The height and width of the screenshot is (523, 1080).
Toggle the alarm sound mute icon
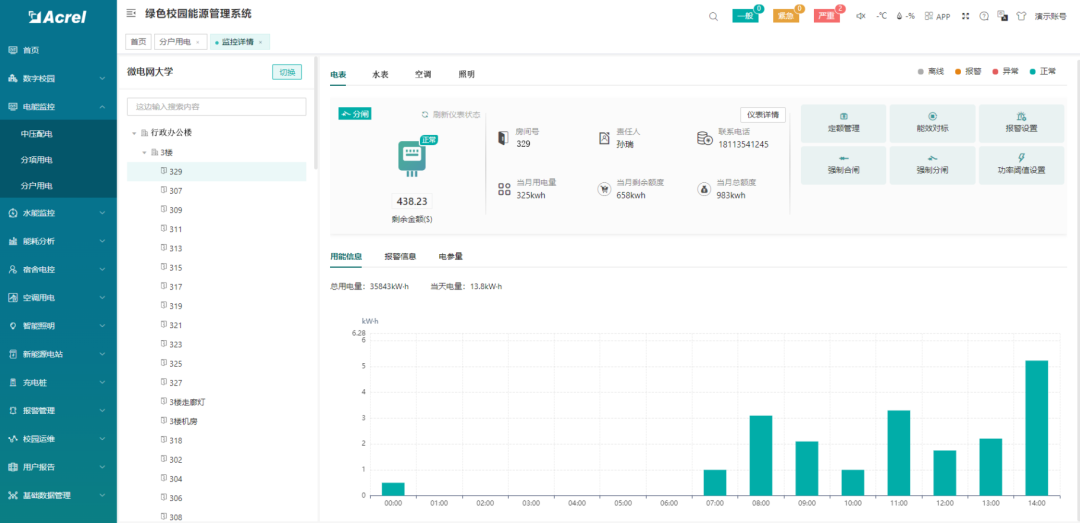[x=860, y=16]
